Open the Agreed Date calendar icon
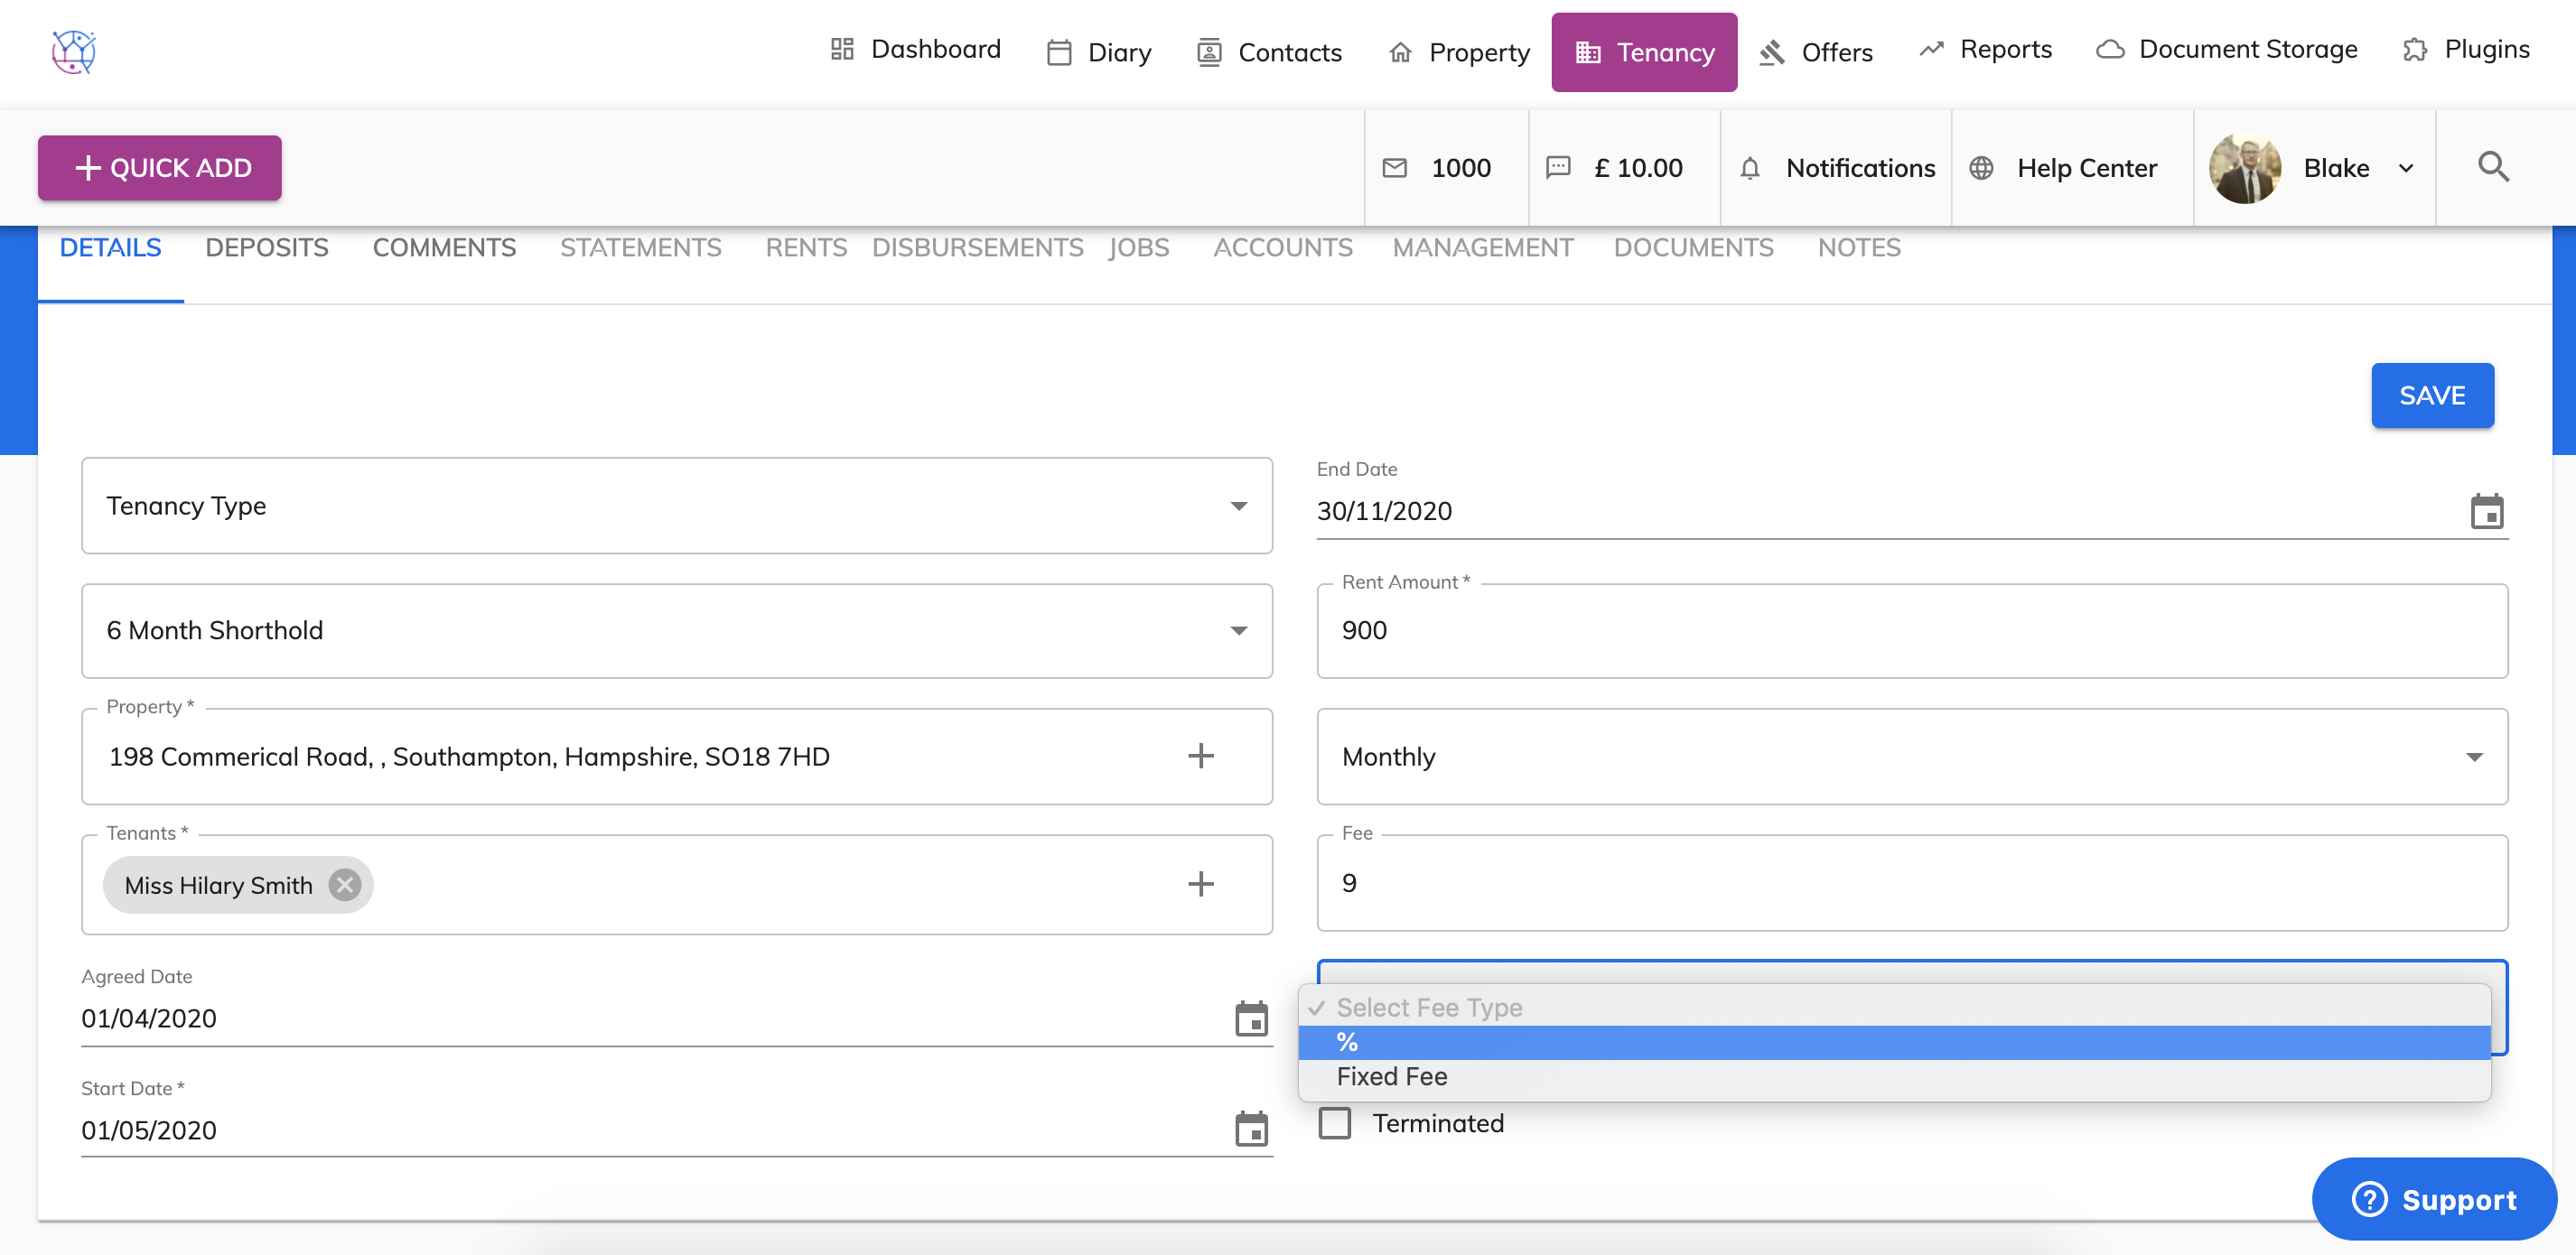The width and height of the screenshot is (2576, 1255). tap(1250, 1018)
